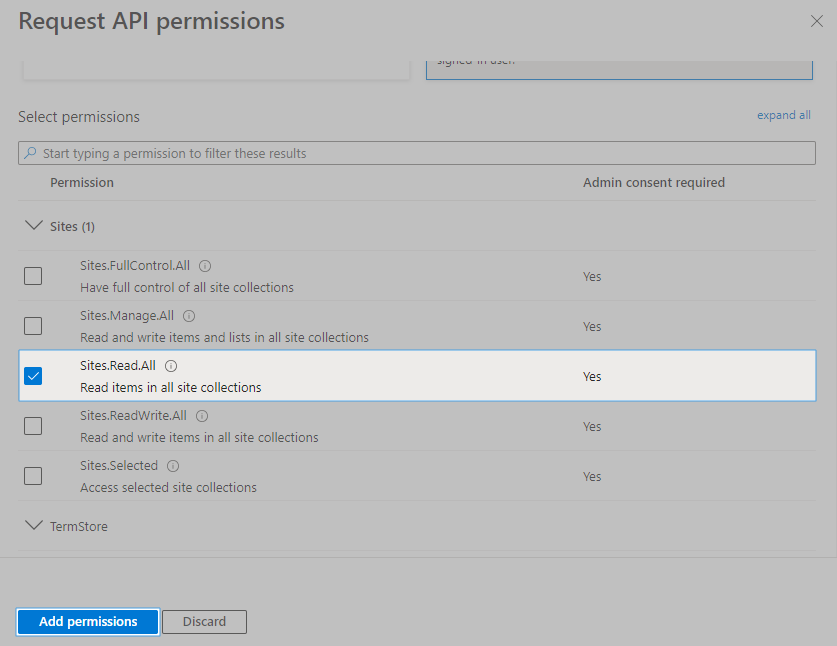
Task: Collapse the Sites permission group
Action: click(x=34, y=227)
